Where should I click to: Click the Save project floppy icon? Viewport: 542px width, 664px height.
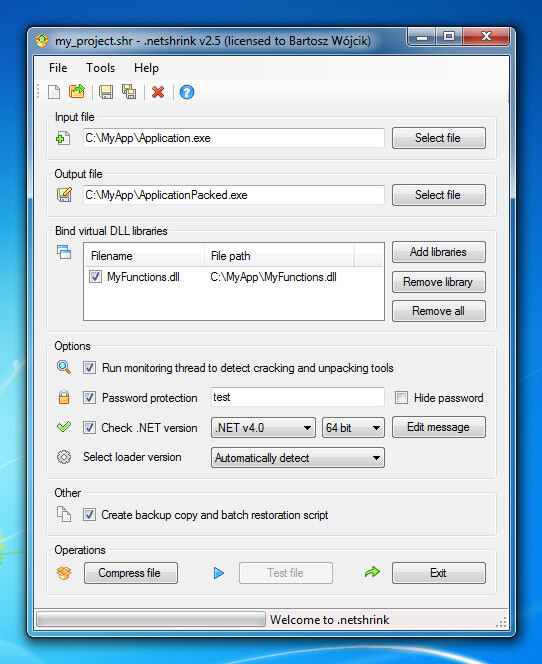tap(106, 92)
